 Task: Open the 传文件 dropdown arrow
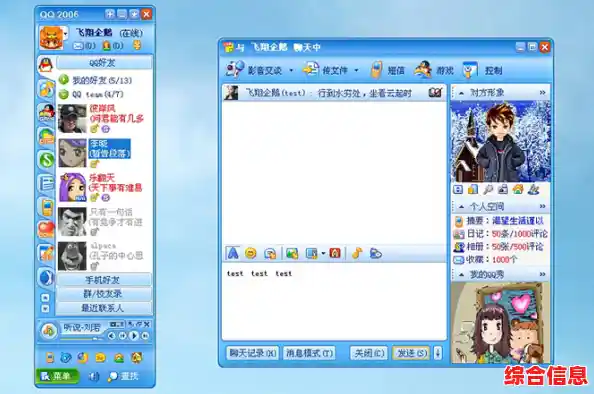[356, 70]
